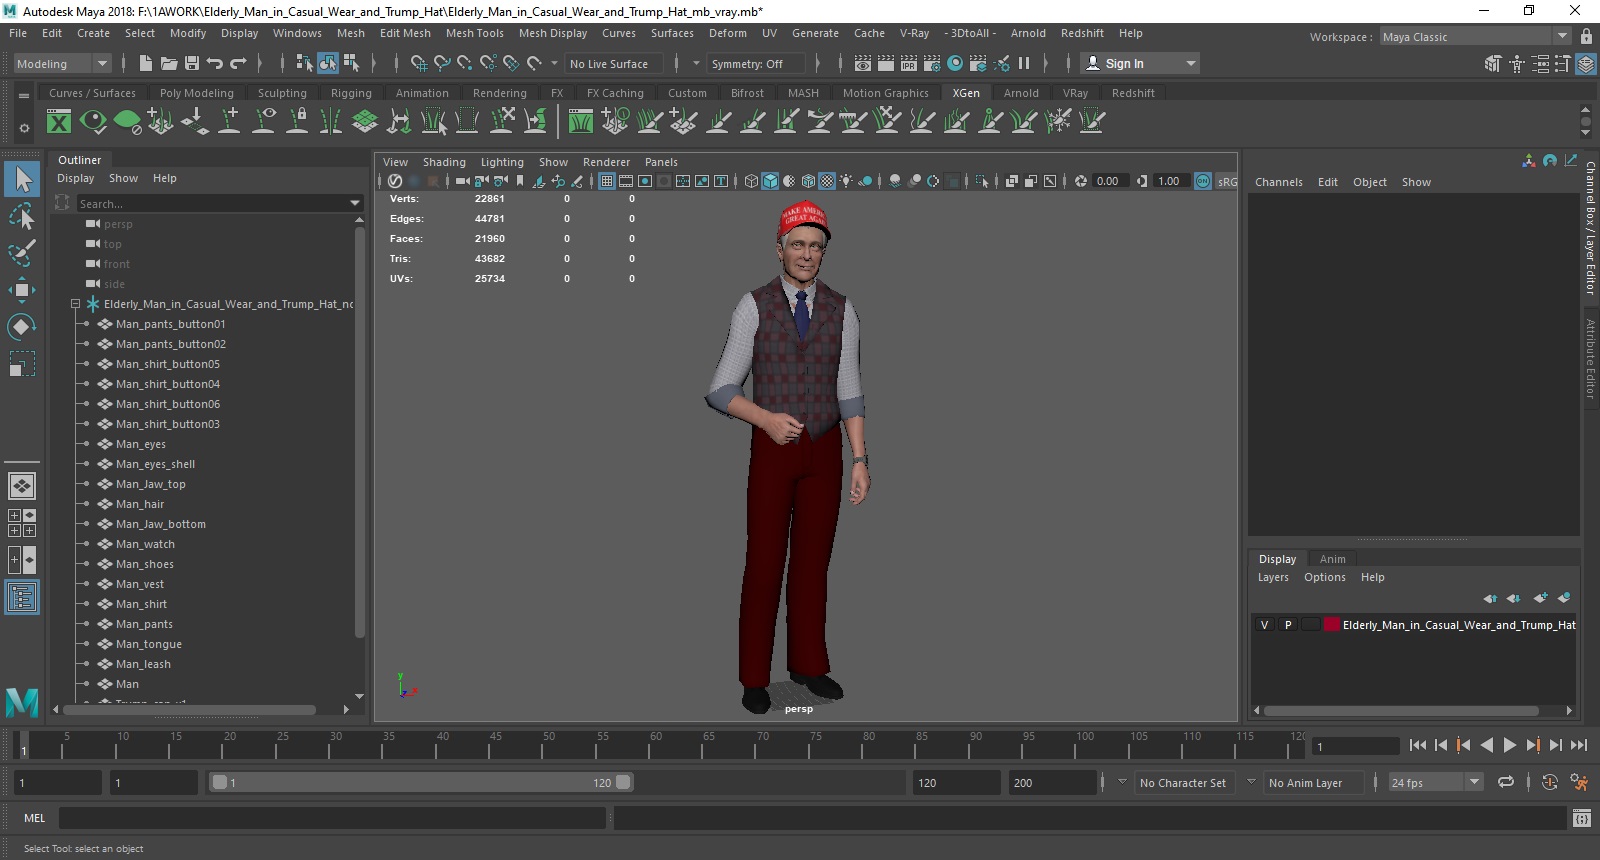1600x860 pixels.
Task: Click the Undo arrow icon
Action: pos(215,63)
